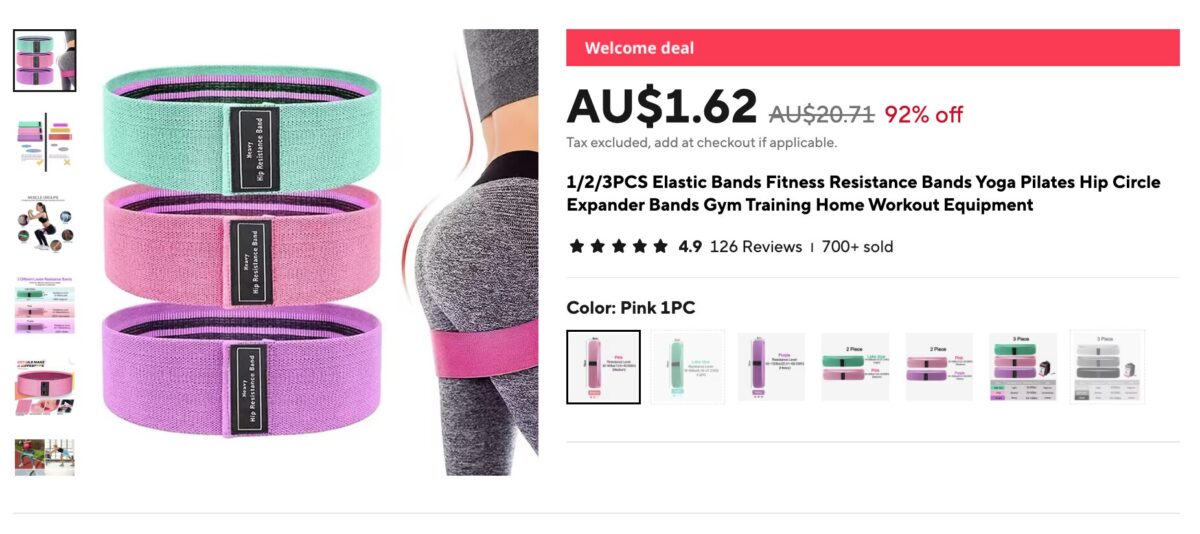
Task: Click the five-star rating icons
Action: [618, 246]
